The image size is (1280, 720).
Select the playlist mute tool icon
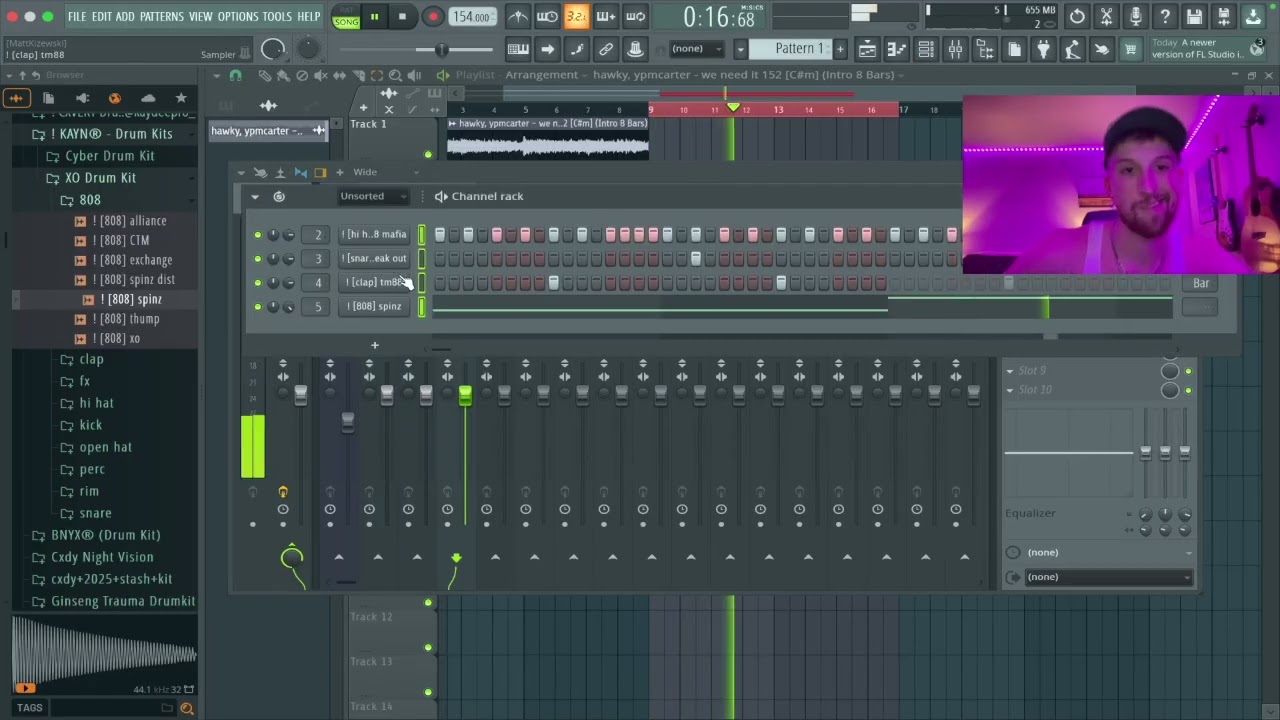click(x=321, y=75)
